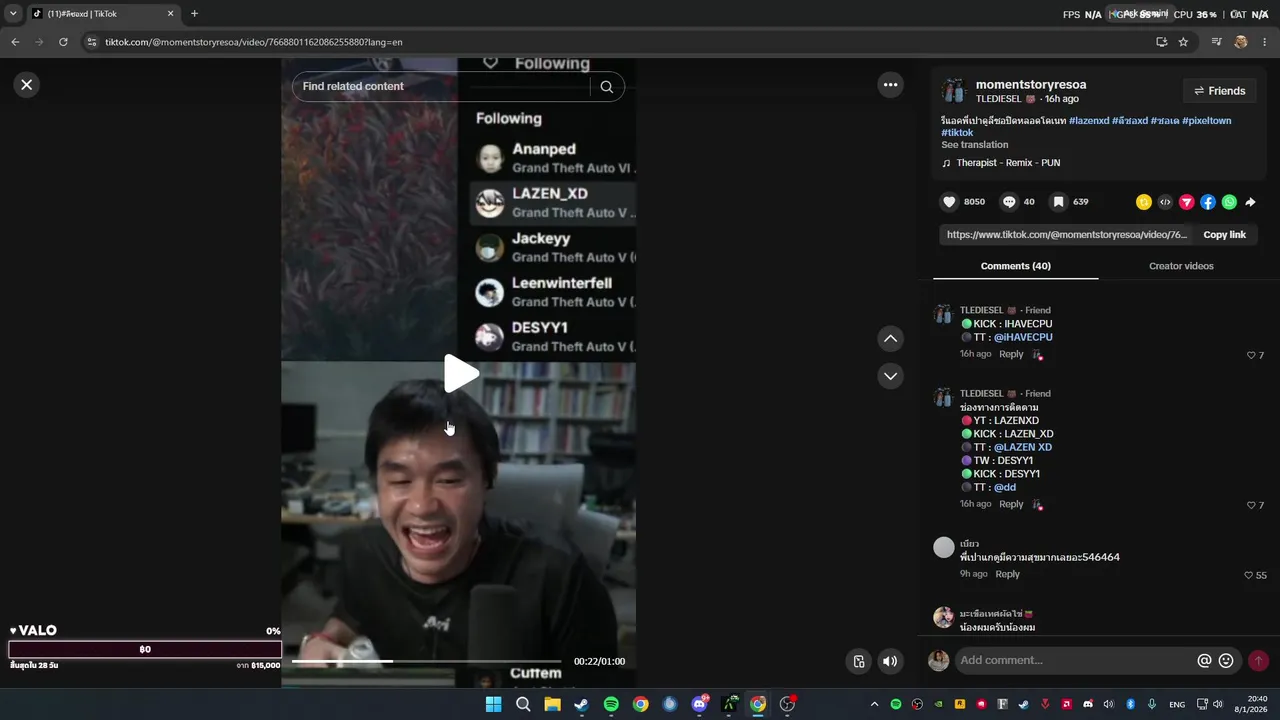The image size is (1280, 720).
Task: Get the embed code icon
Action: [x=1165, y=202]
